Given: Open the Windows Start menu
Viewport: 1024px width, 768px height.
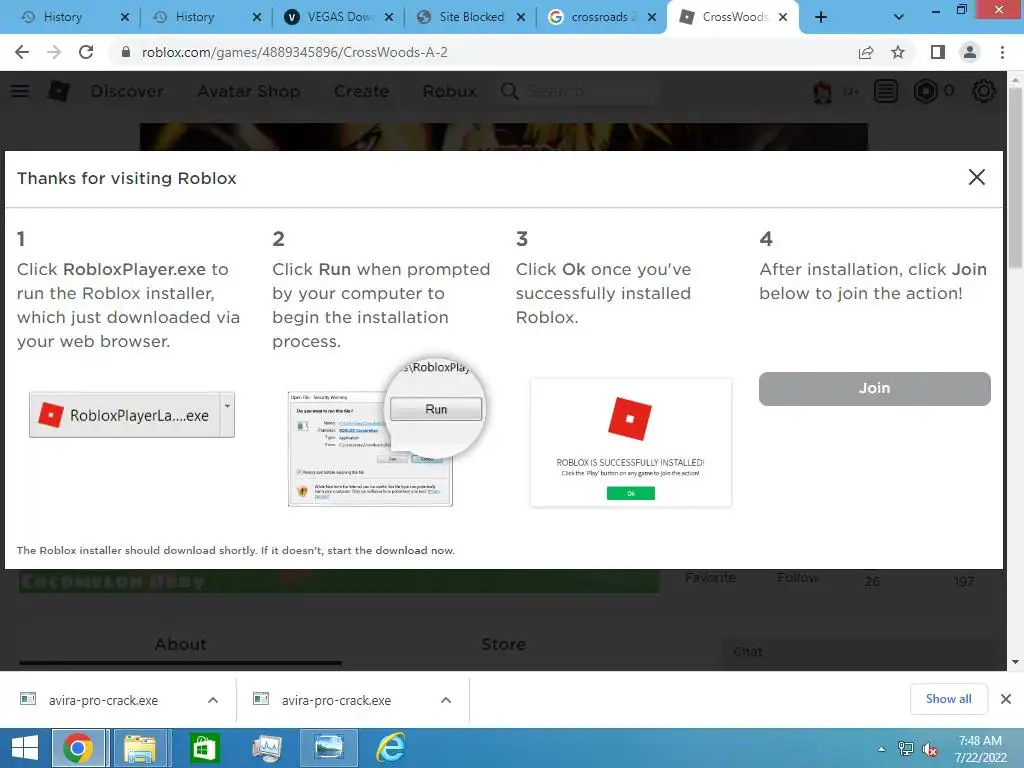Looking at the screenshot, I should [25, 748].
